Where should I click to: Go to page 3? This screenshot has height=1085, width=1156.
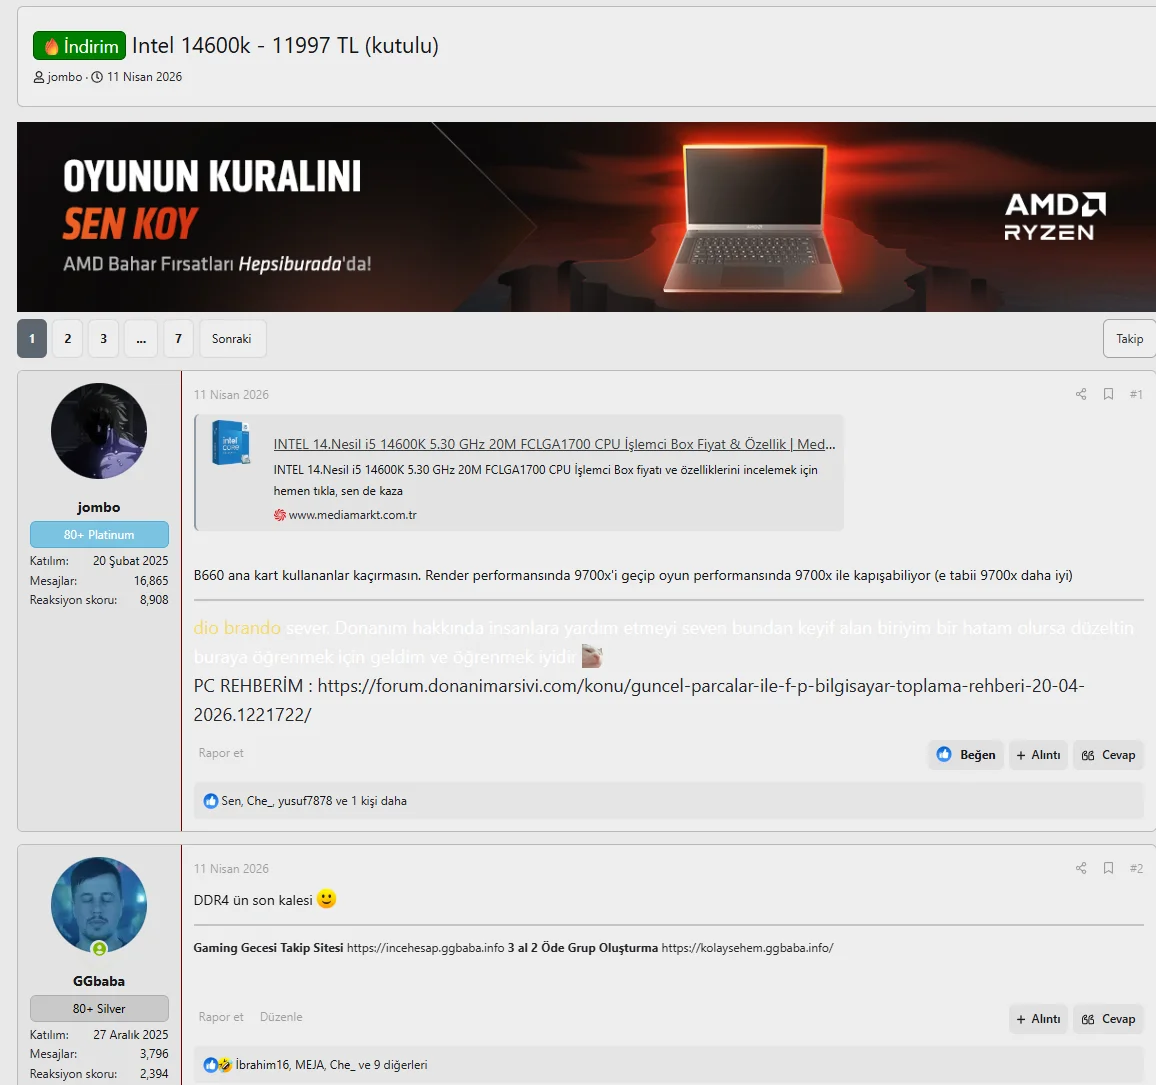point(103,338)
